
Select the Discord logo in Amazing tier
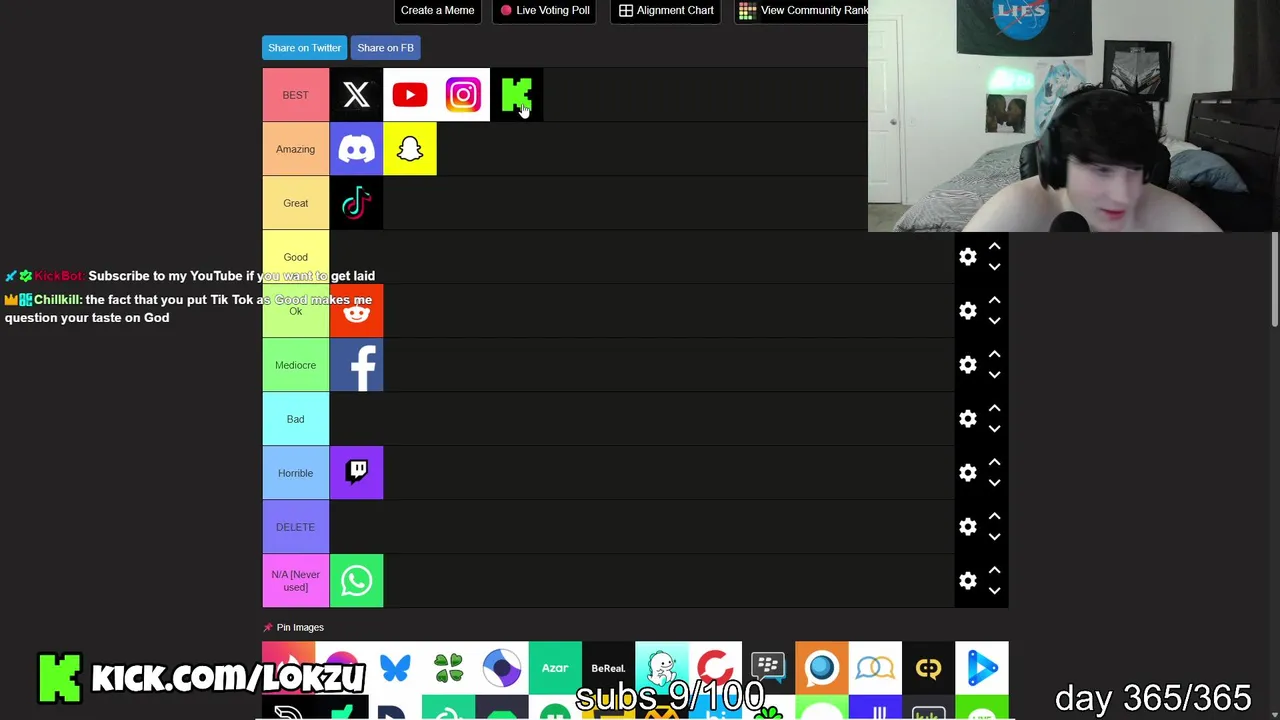click(356, 149)
